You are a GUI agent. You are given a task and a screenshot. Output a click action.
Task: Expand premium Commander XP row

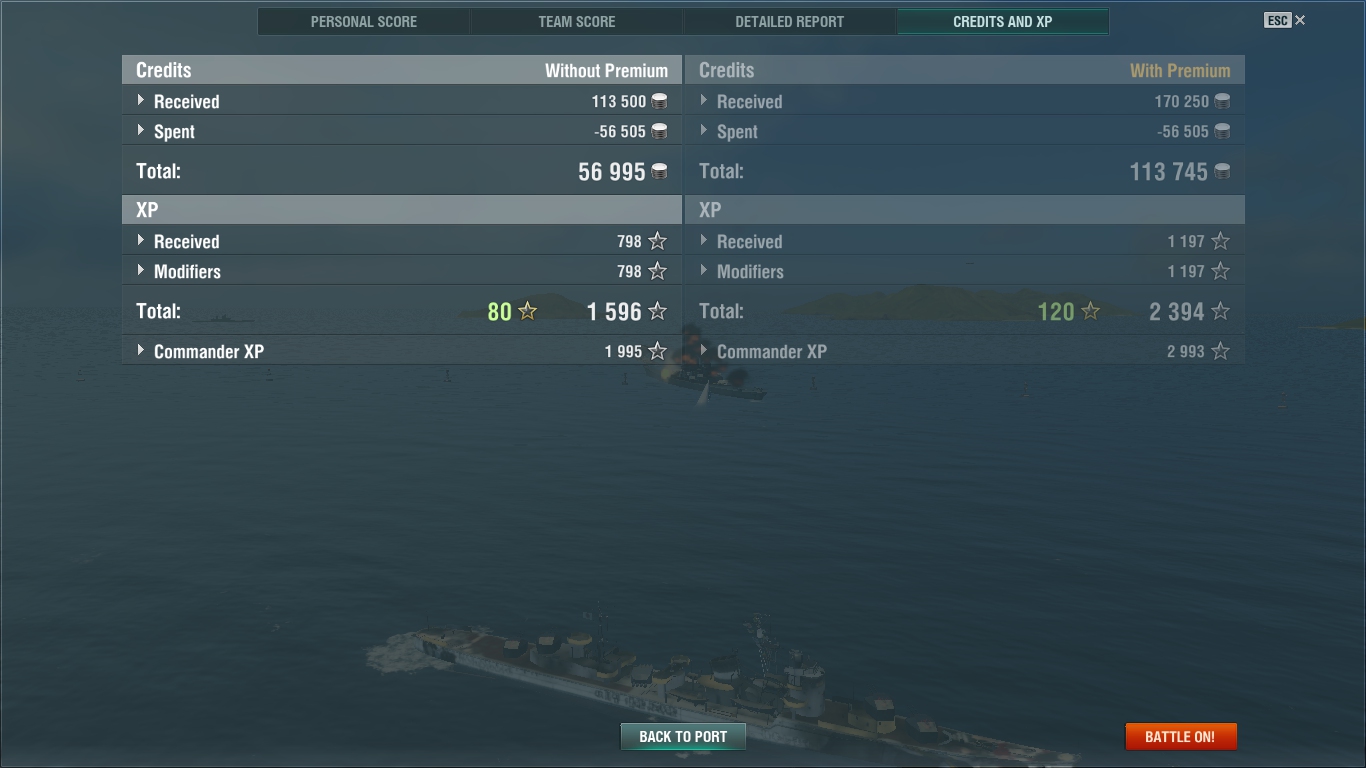click(965, 351)
